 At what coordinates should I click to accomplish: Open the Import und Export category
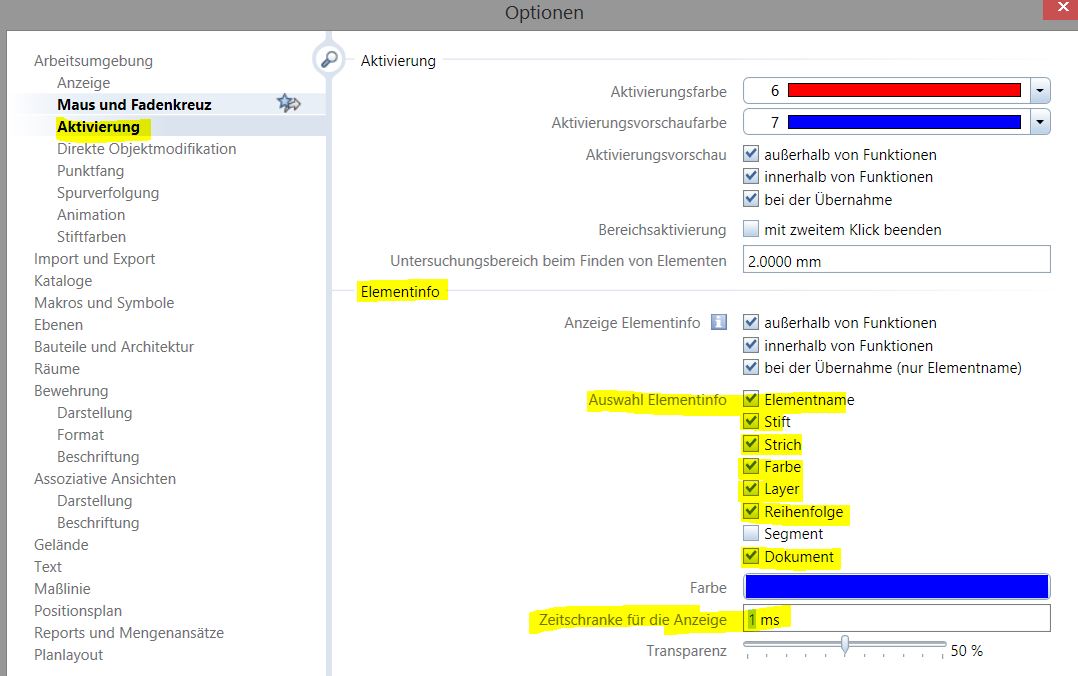tap(95, 259)
